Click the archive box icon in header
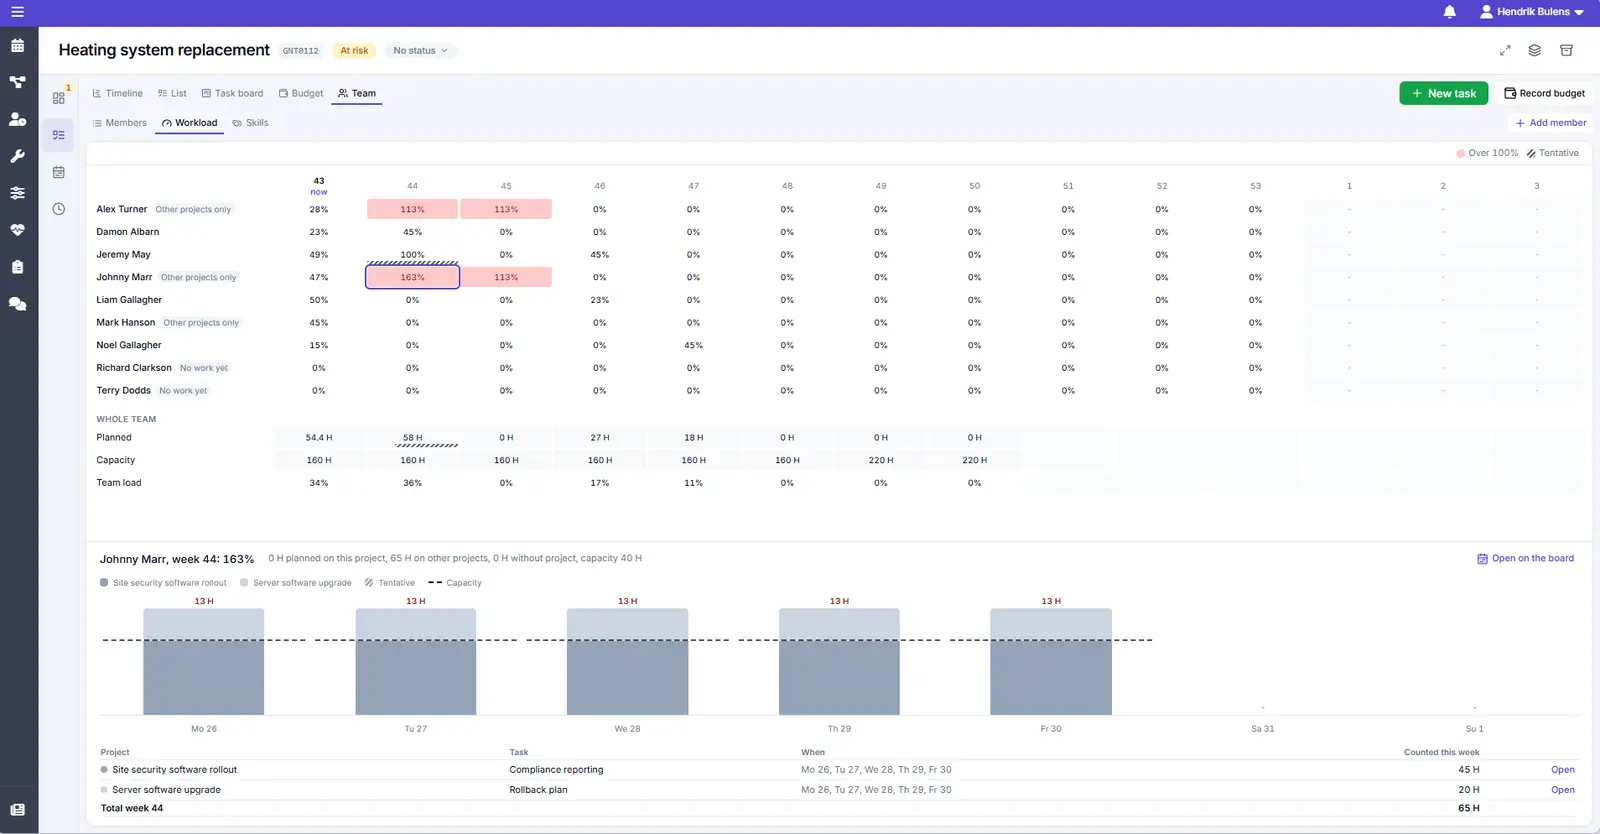The width and height of the screenshot is (1600, 834). 1567,50
